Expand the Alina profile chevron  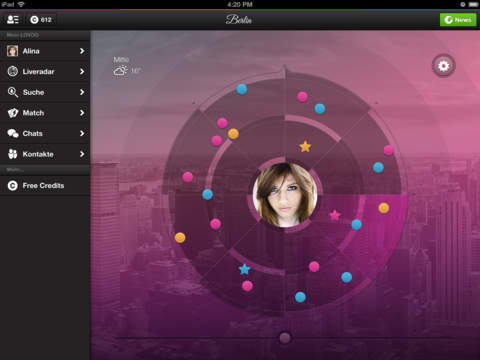pyautogui.click(x=82, y=51)
